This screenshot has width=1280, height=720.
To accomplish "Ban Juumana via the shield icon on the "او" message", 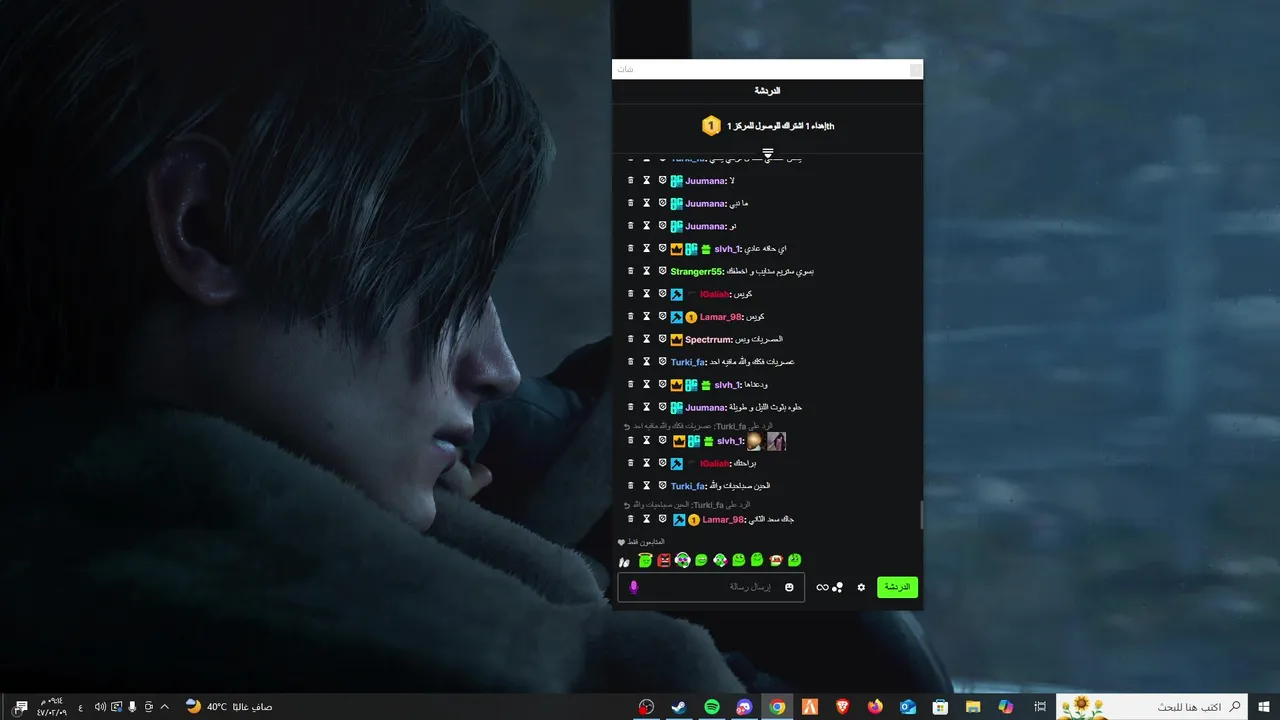I will [662, 226].
